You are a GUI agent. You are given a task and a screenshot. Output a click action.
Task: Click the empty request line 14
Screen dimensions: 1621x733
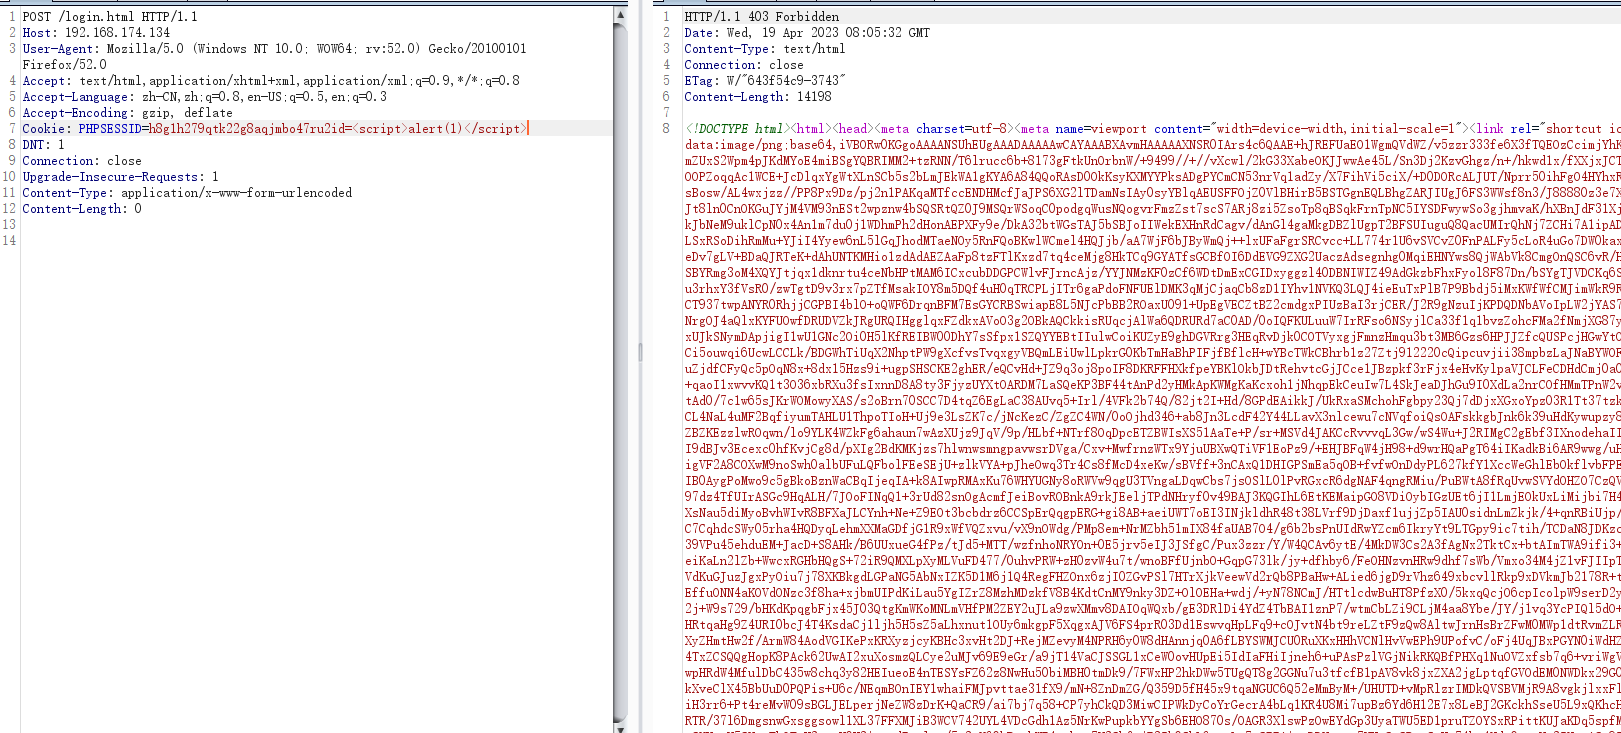click(x=317, y=240)
